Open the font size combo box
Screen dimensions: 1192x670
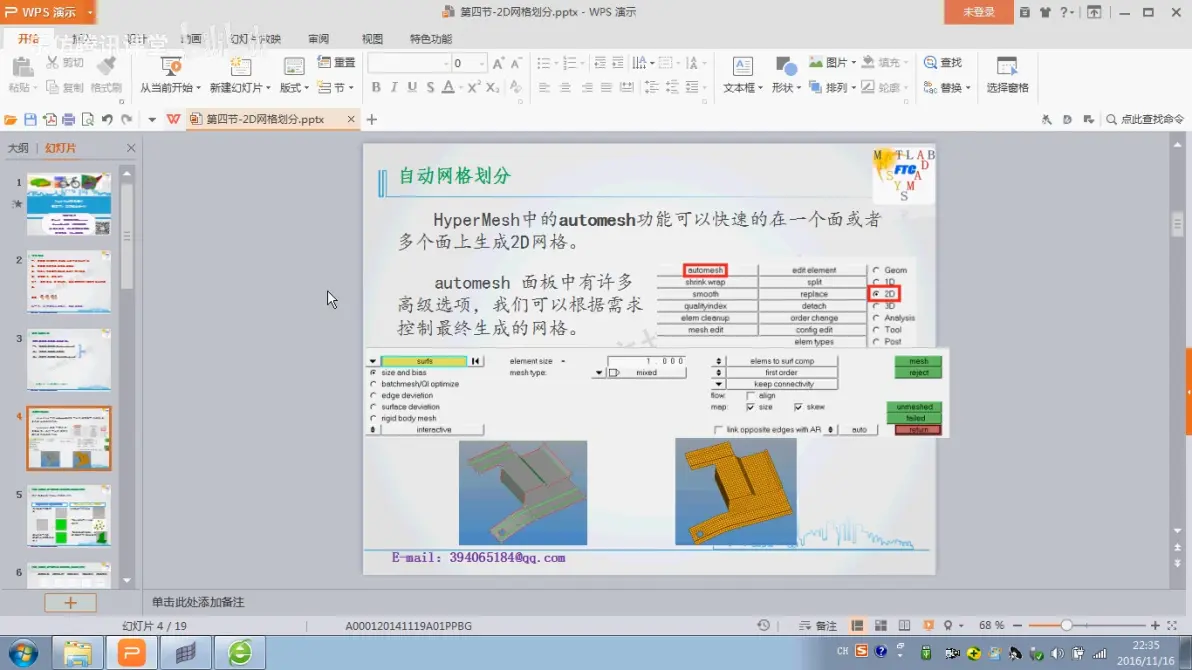pyautogui.click(x=468, y=63)
